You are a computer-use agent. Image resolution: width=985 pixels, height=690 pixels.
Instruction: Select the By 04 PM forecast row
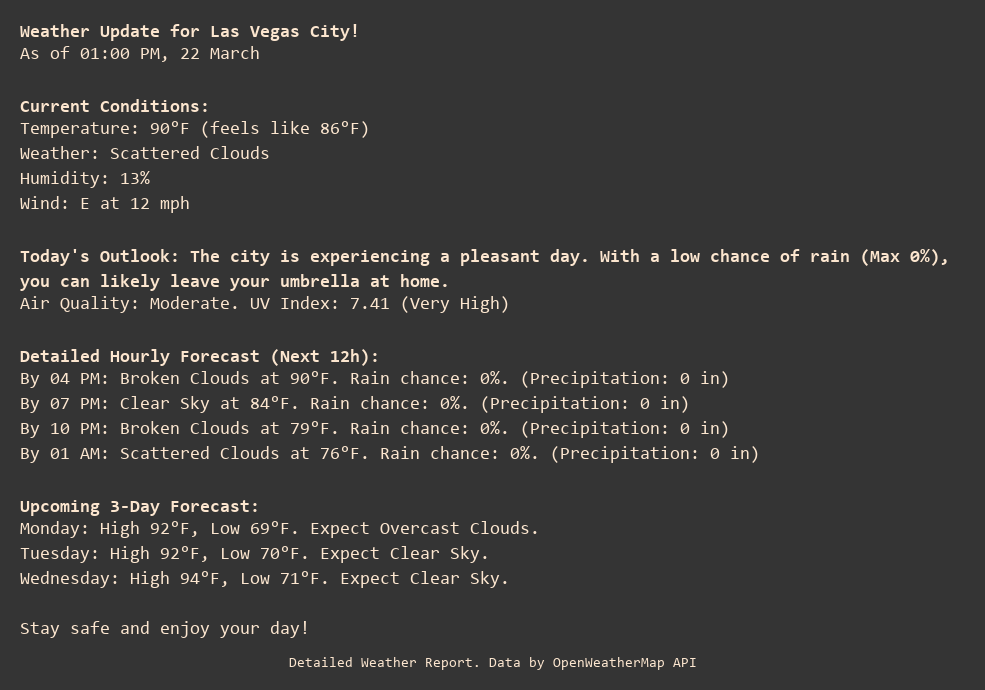(x=374, y=378)
